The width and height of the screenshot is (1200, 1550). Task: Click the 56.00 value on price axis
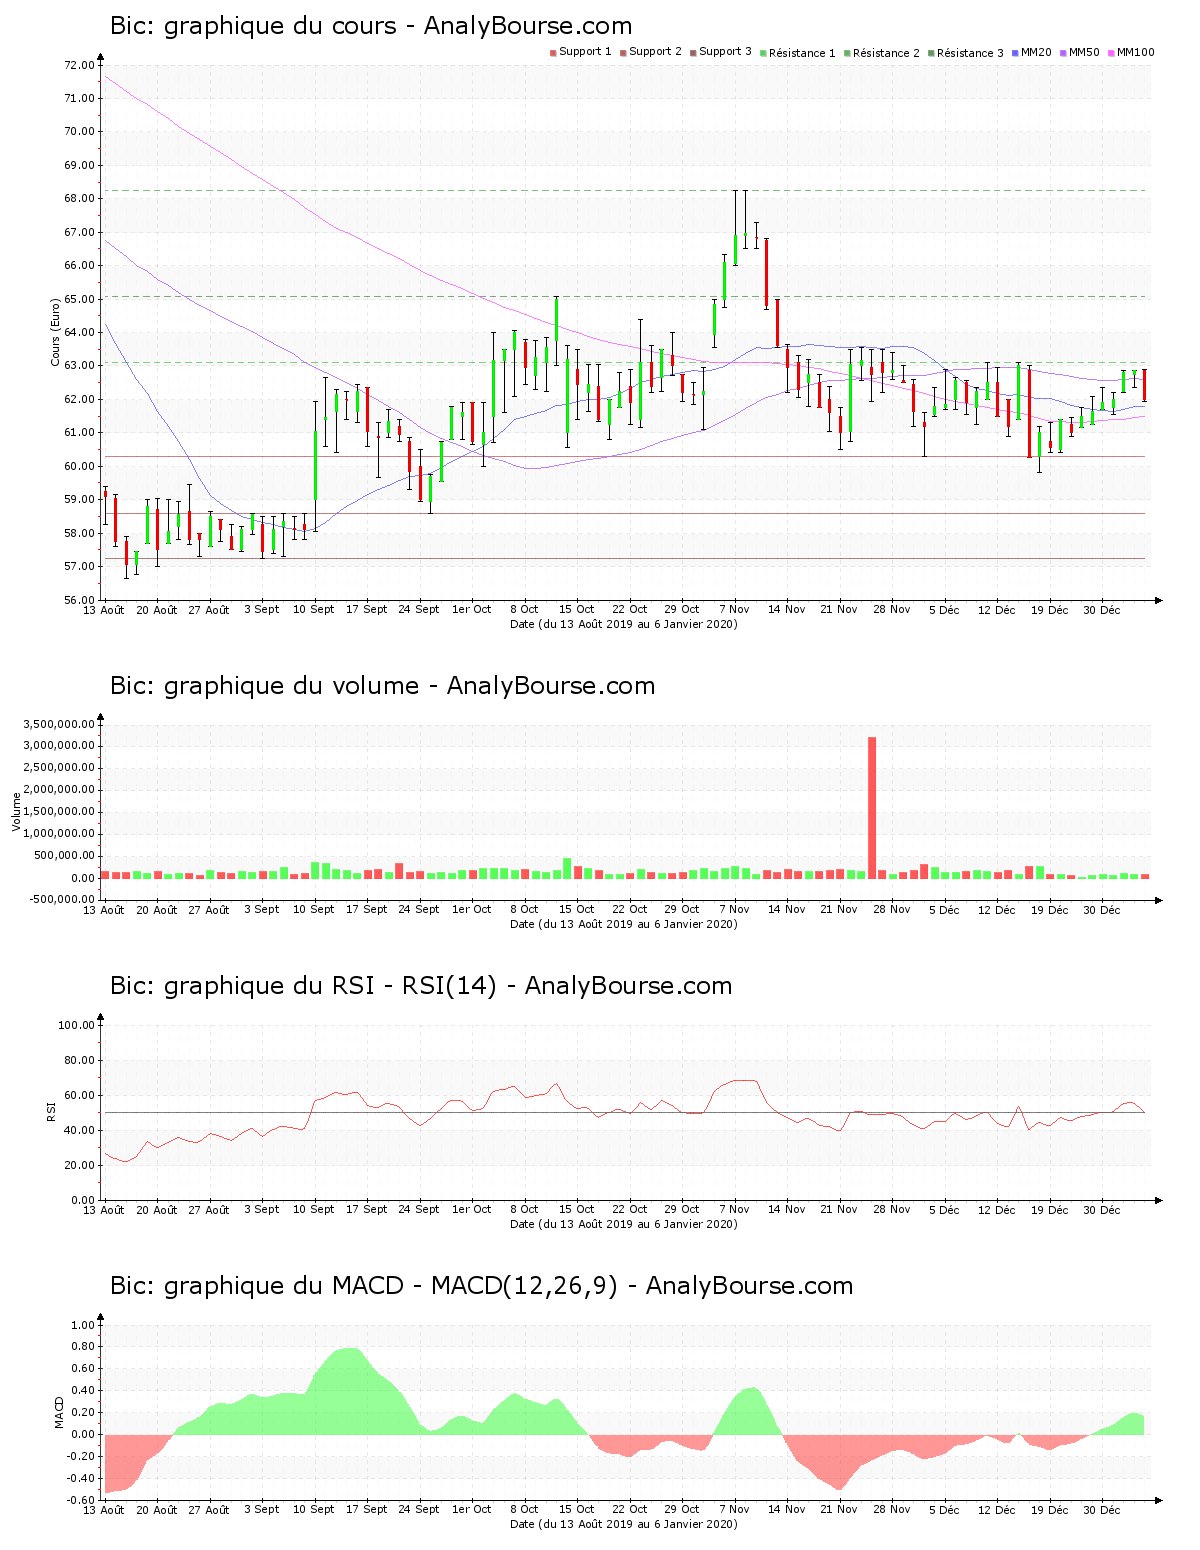coord(79,600)
